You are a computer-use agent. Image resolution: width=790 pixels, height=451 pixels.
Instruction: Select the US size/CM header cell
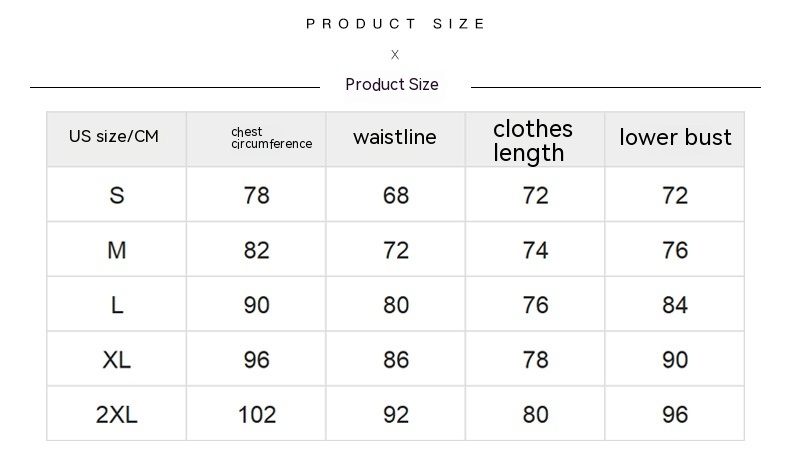coord(114,137)
